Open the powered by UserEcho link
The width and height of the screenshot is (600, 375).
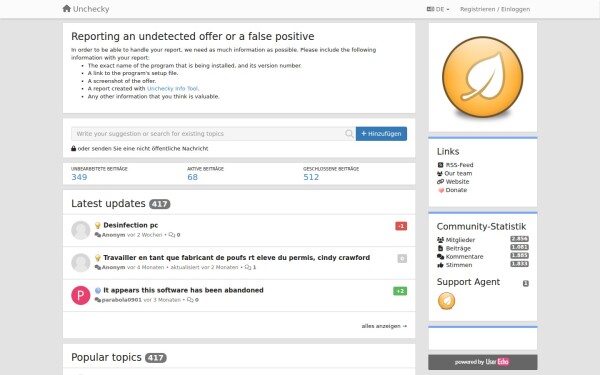coord(483,362)
